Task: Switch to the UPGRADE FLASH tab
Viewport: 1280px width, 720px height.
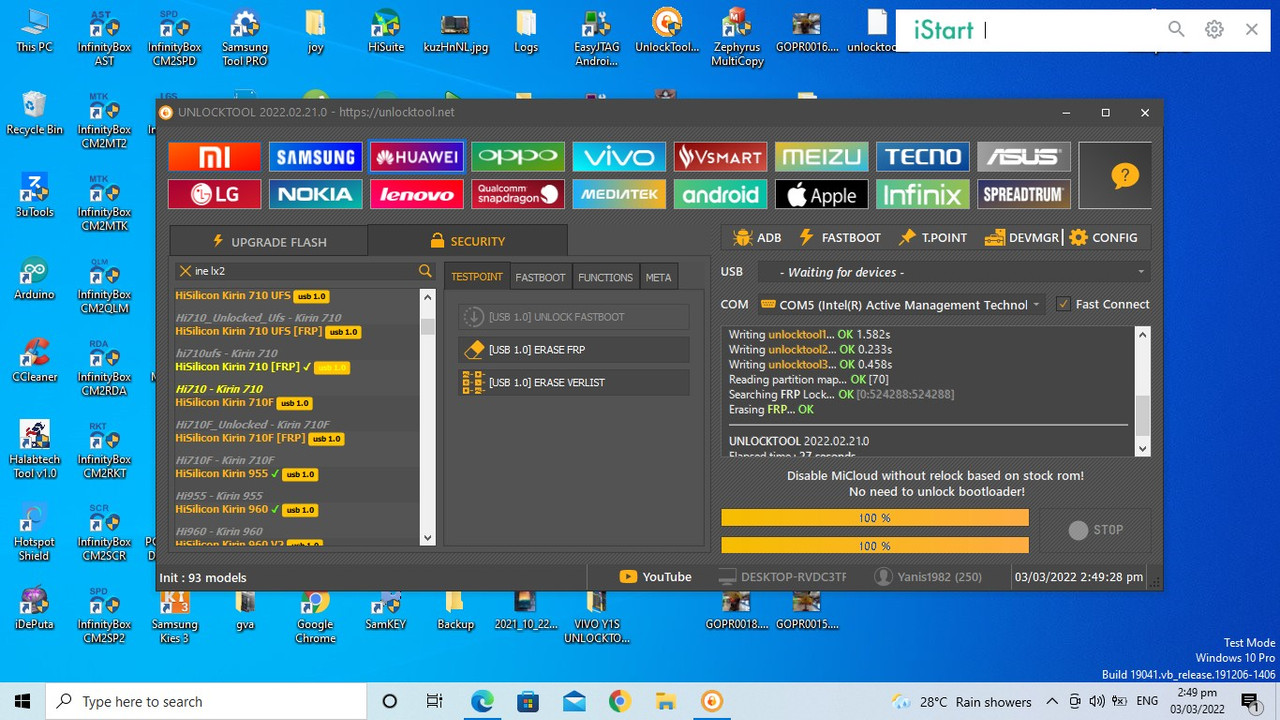Action: coord(269,241)
